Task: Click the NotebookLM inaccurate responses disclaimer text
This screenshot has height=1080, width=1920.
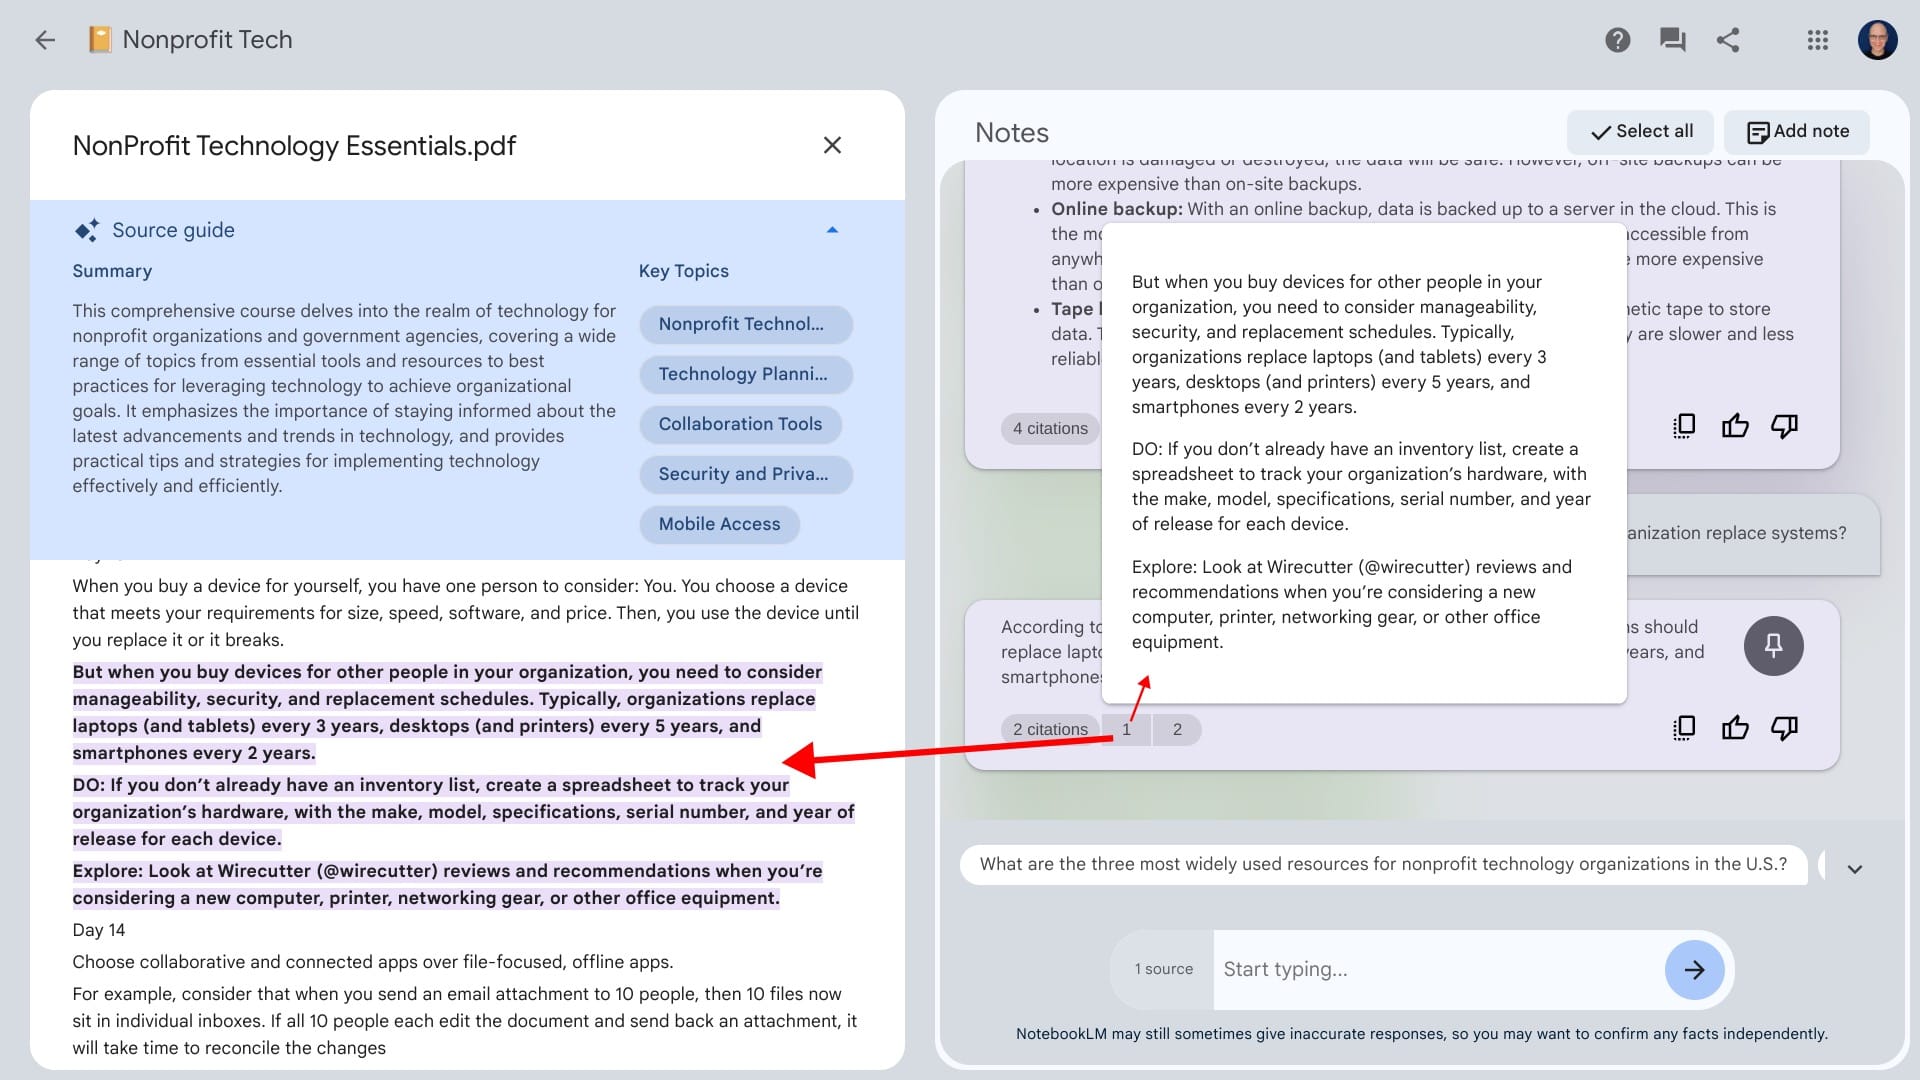Action: [x=1421, y=1034]
